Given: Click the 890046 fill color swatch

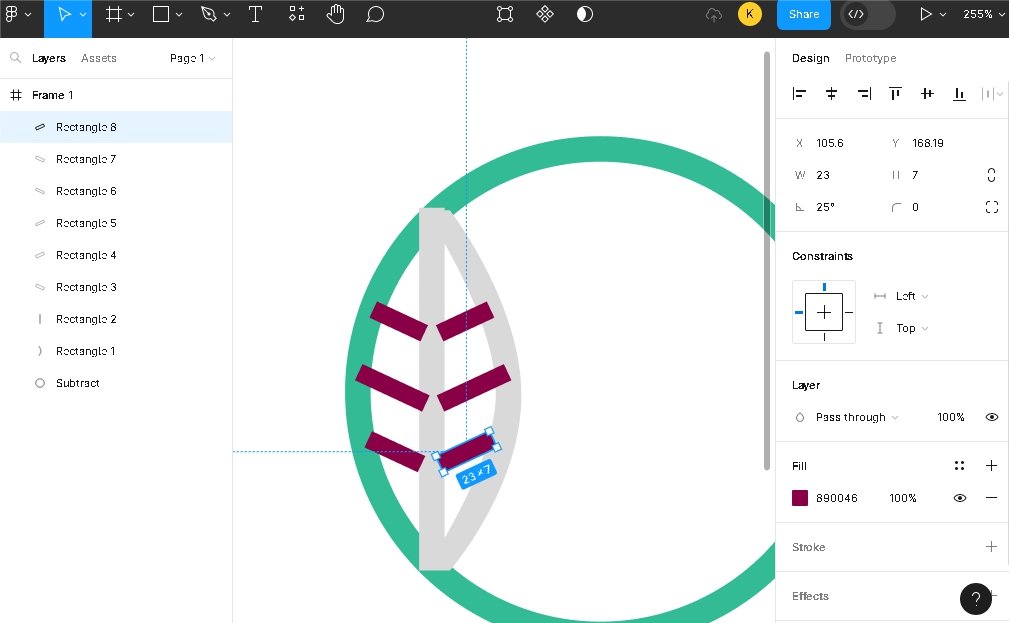Looking at the screenshot, I should click(800, 498).
